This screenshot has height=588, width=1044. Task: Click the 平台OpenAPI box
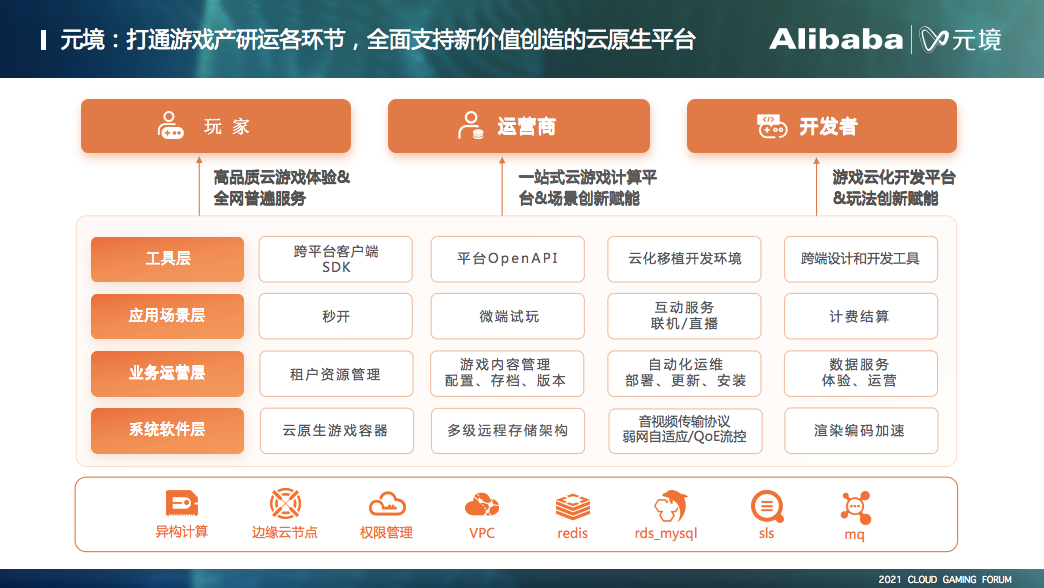507,259
